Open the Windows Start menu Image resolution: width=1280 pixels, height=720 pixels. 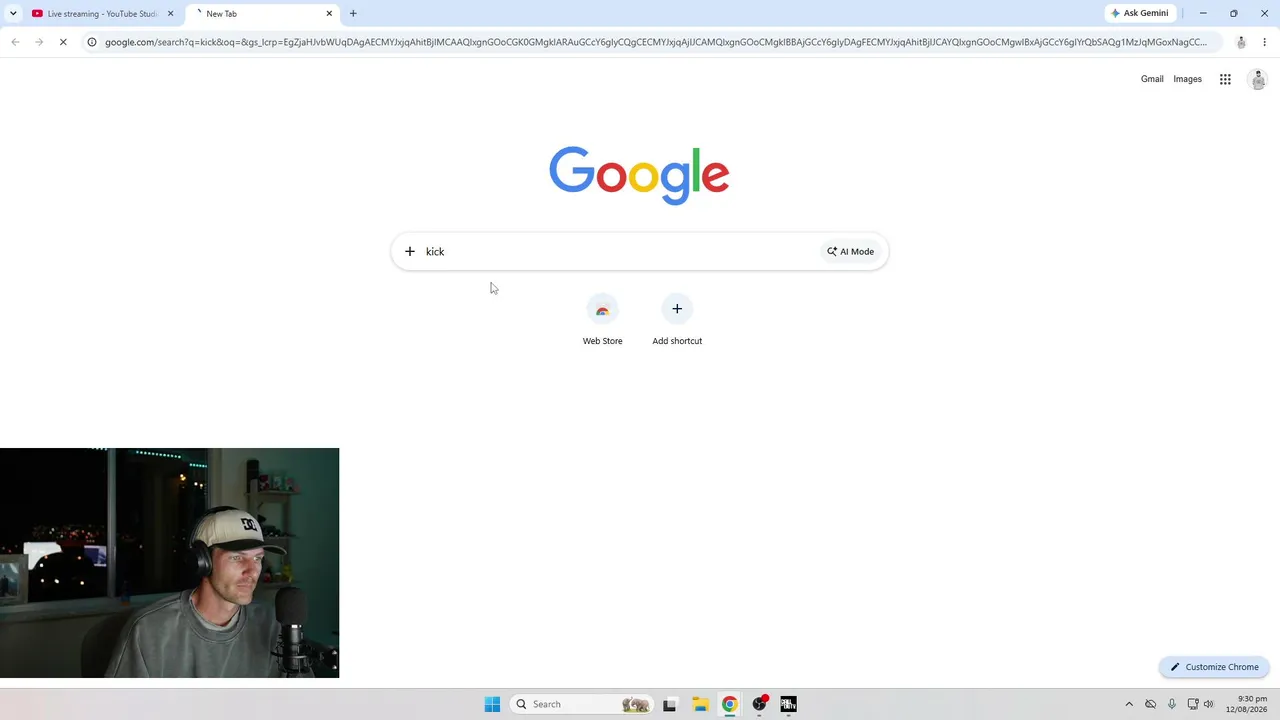coord(492,704)
